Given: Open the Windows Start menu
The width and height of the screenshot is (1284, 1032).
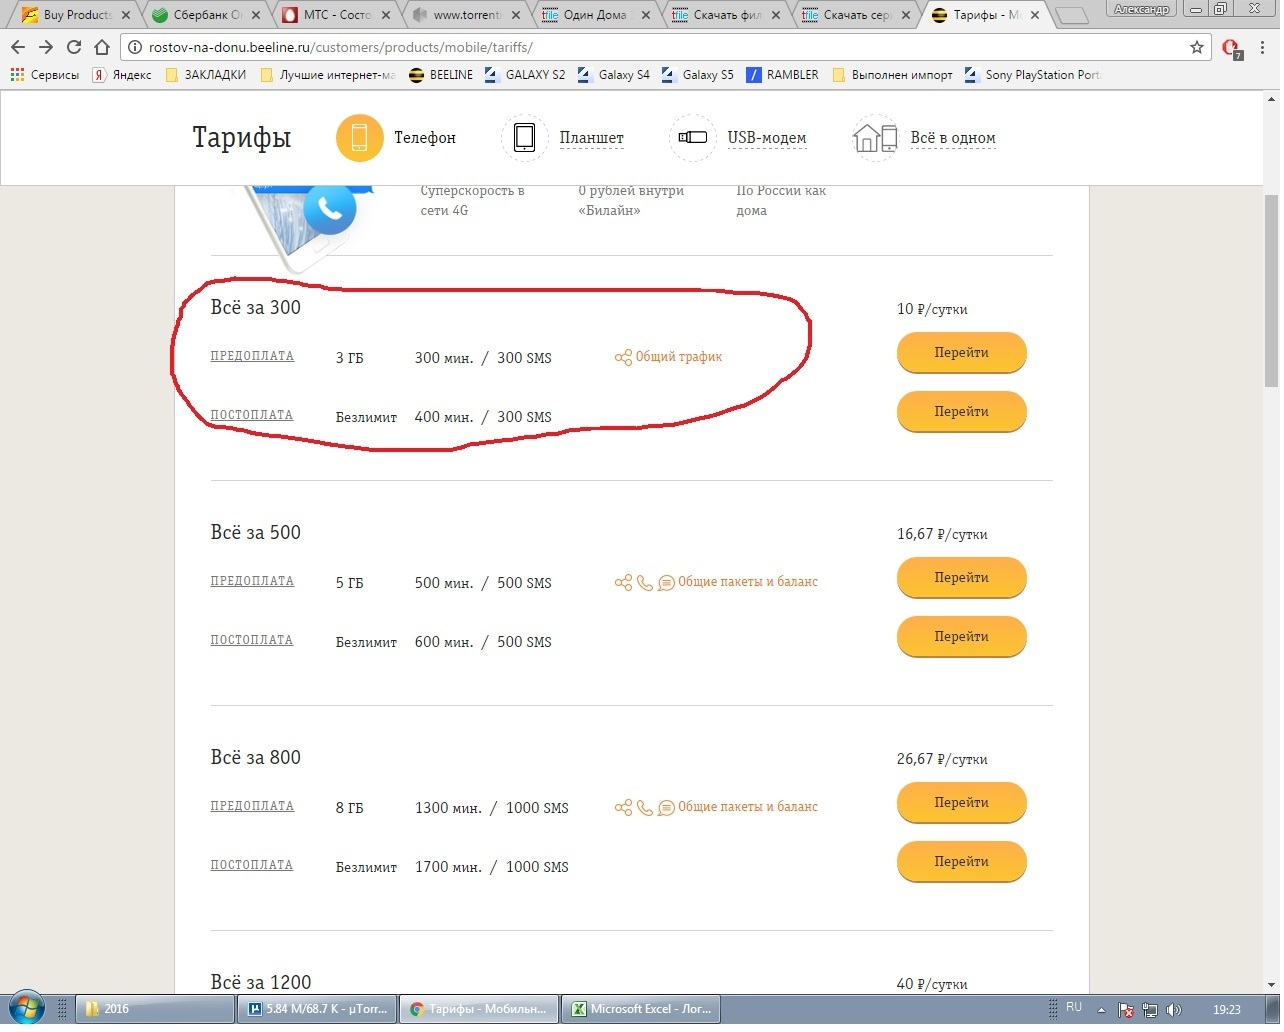Looking at the screenshot, I should (x=26, y=1010).
